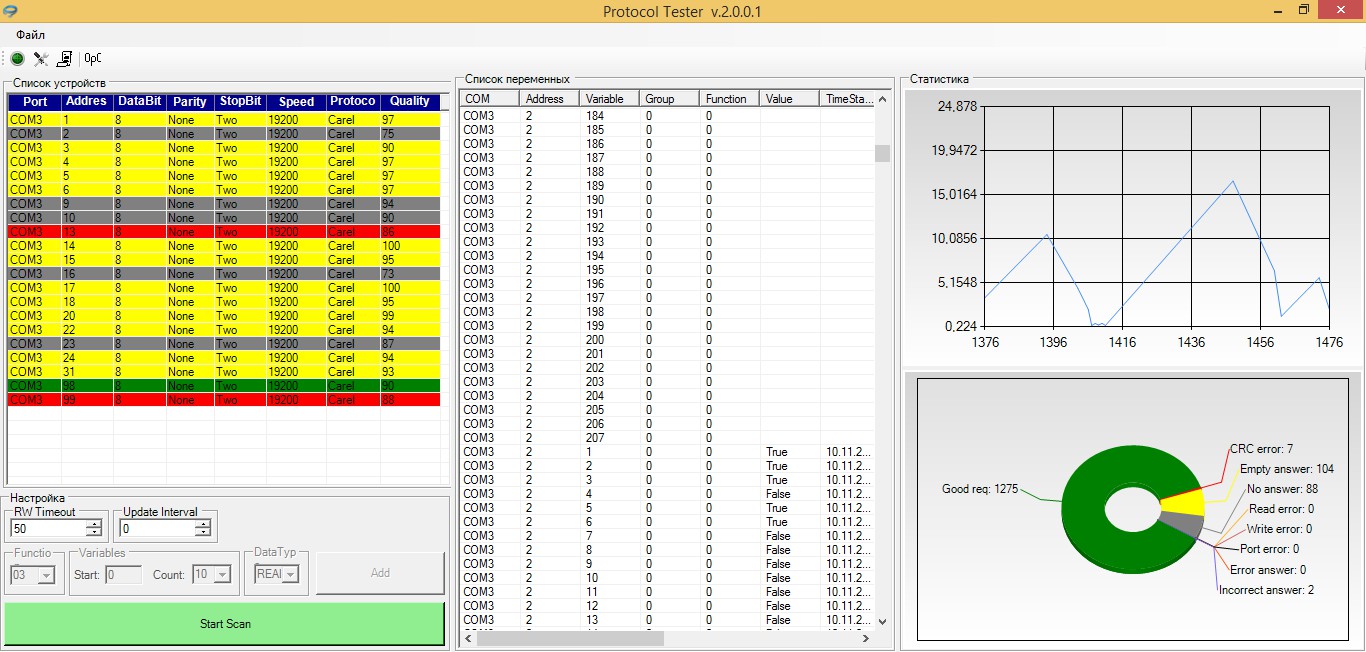Click the left arrow of variables horizontal scrollbar
Screen dimensions: 1366x652
click(468, 639)
